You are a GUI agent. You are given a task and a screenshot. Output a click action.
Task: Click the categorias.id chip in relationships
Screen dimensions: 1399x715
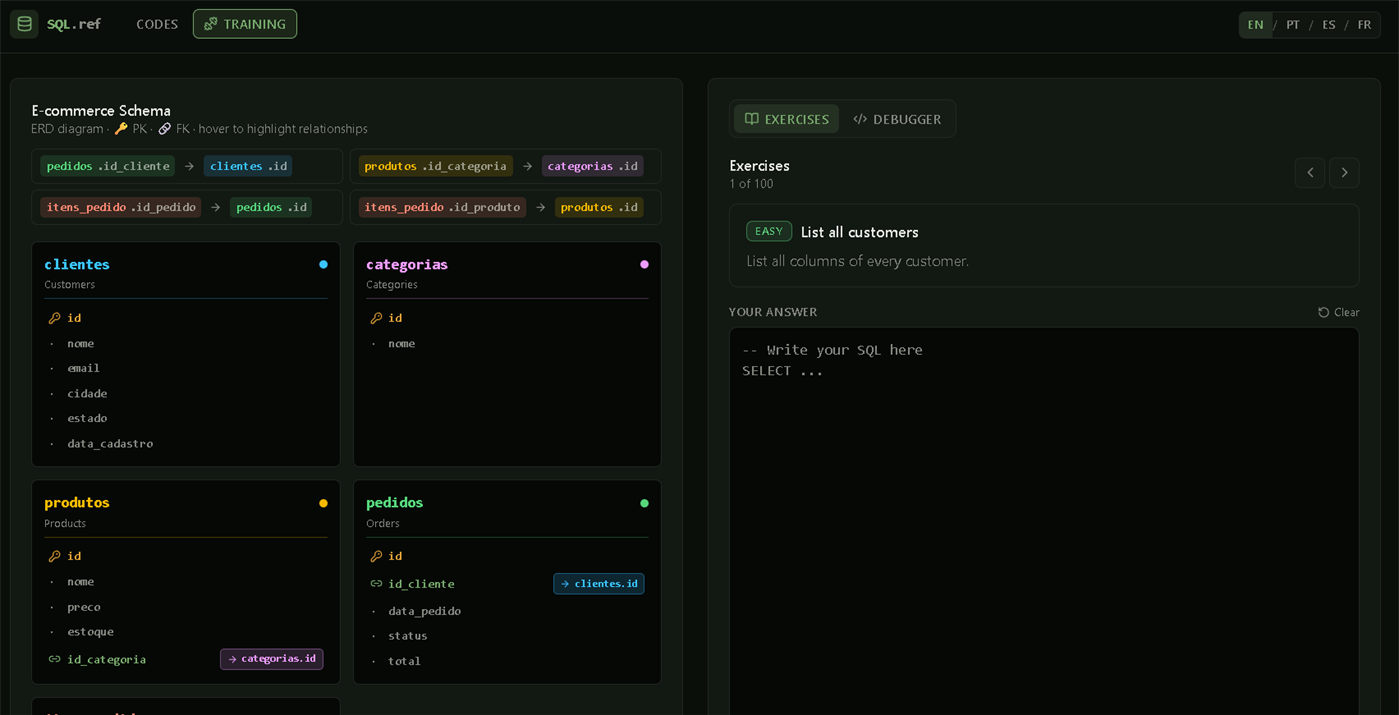tap(592, 166)
